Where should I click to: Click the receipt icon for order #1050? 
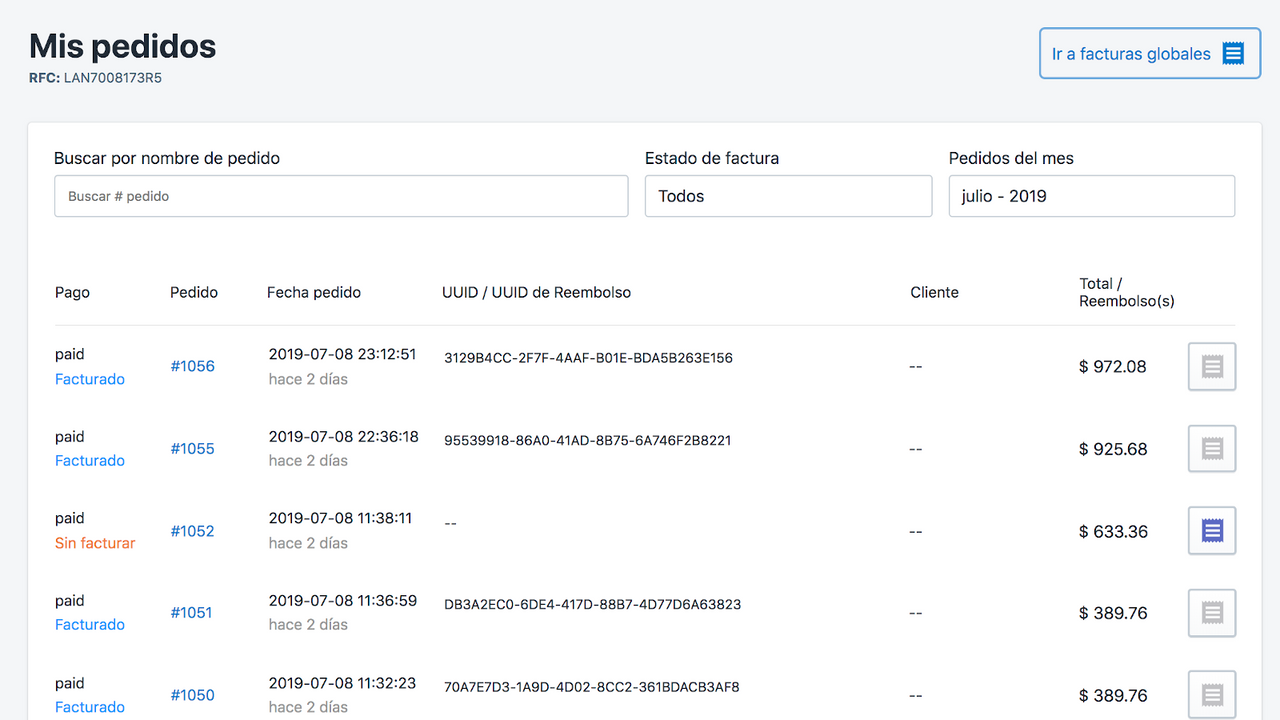pyautogui.click(x=1211, y=694)
